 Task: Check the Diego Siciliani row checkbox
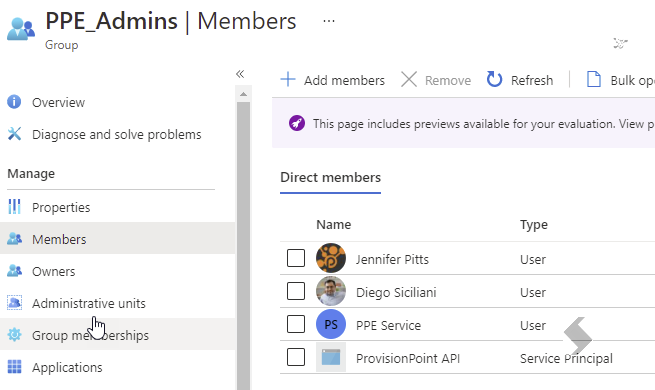(296, 291)
